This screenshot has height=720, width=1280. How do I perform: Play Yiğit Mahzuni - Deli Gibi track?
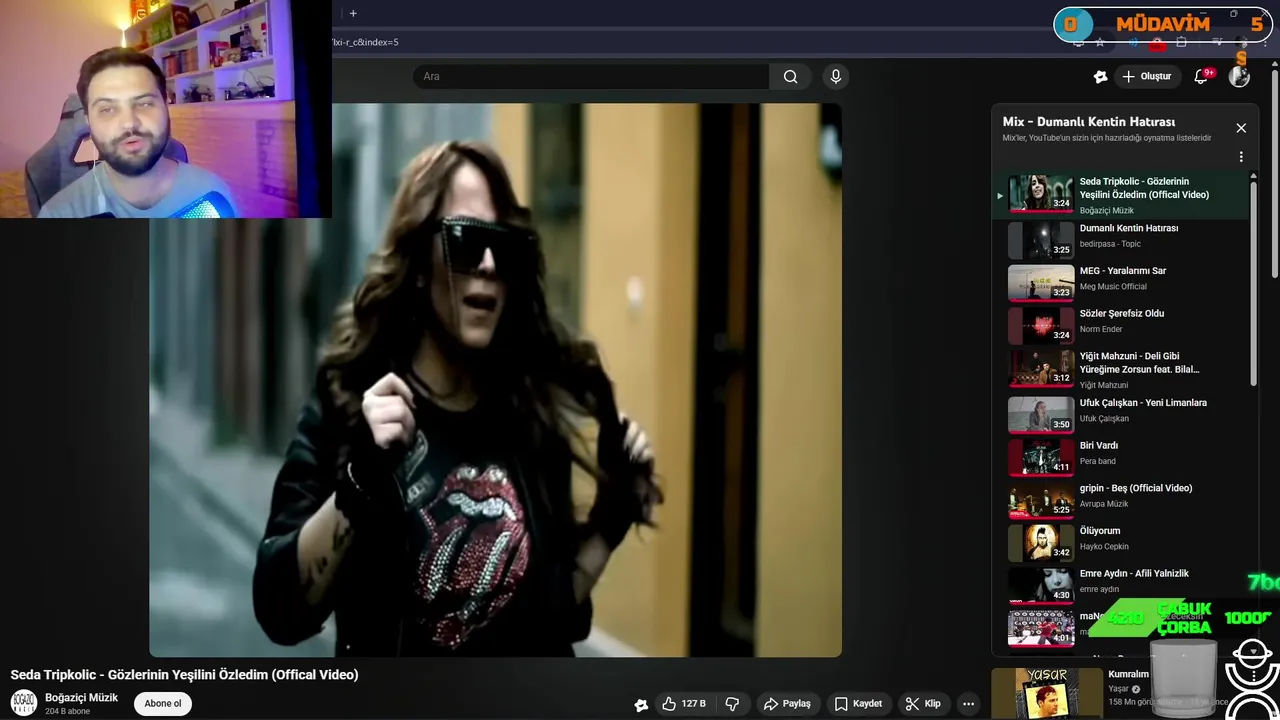tap(1120, 368)
